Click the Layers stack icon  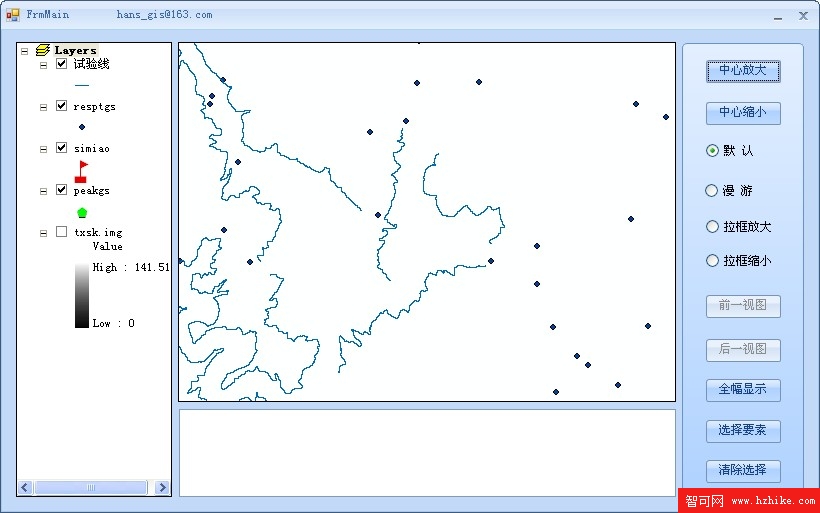[x=43, y=50]
